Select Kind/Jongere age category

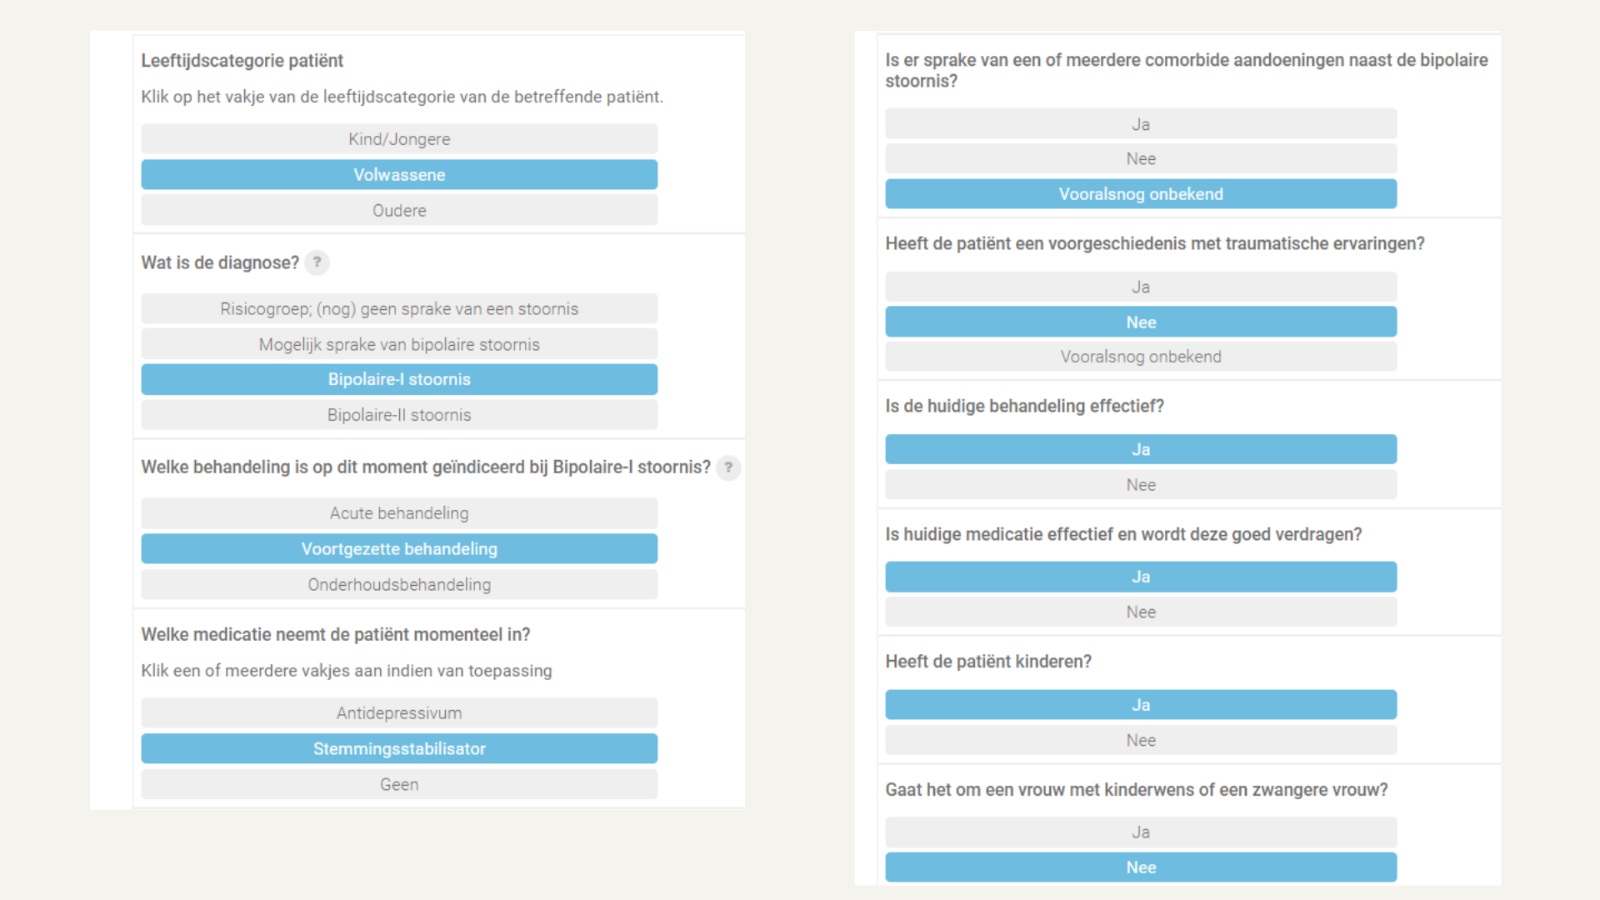399,139
